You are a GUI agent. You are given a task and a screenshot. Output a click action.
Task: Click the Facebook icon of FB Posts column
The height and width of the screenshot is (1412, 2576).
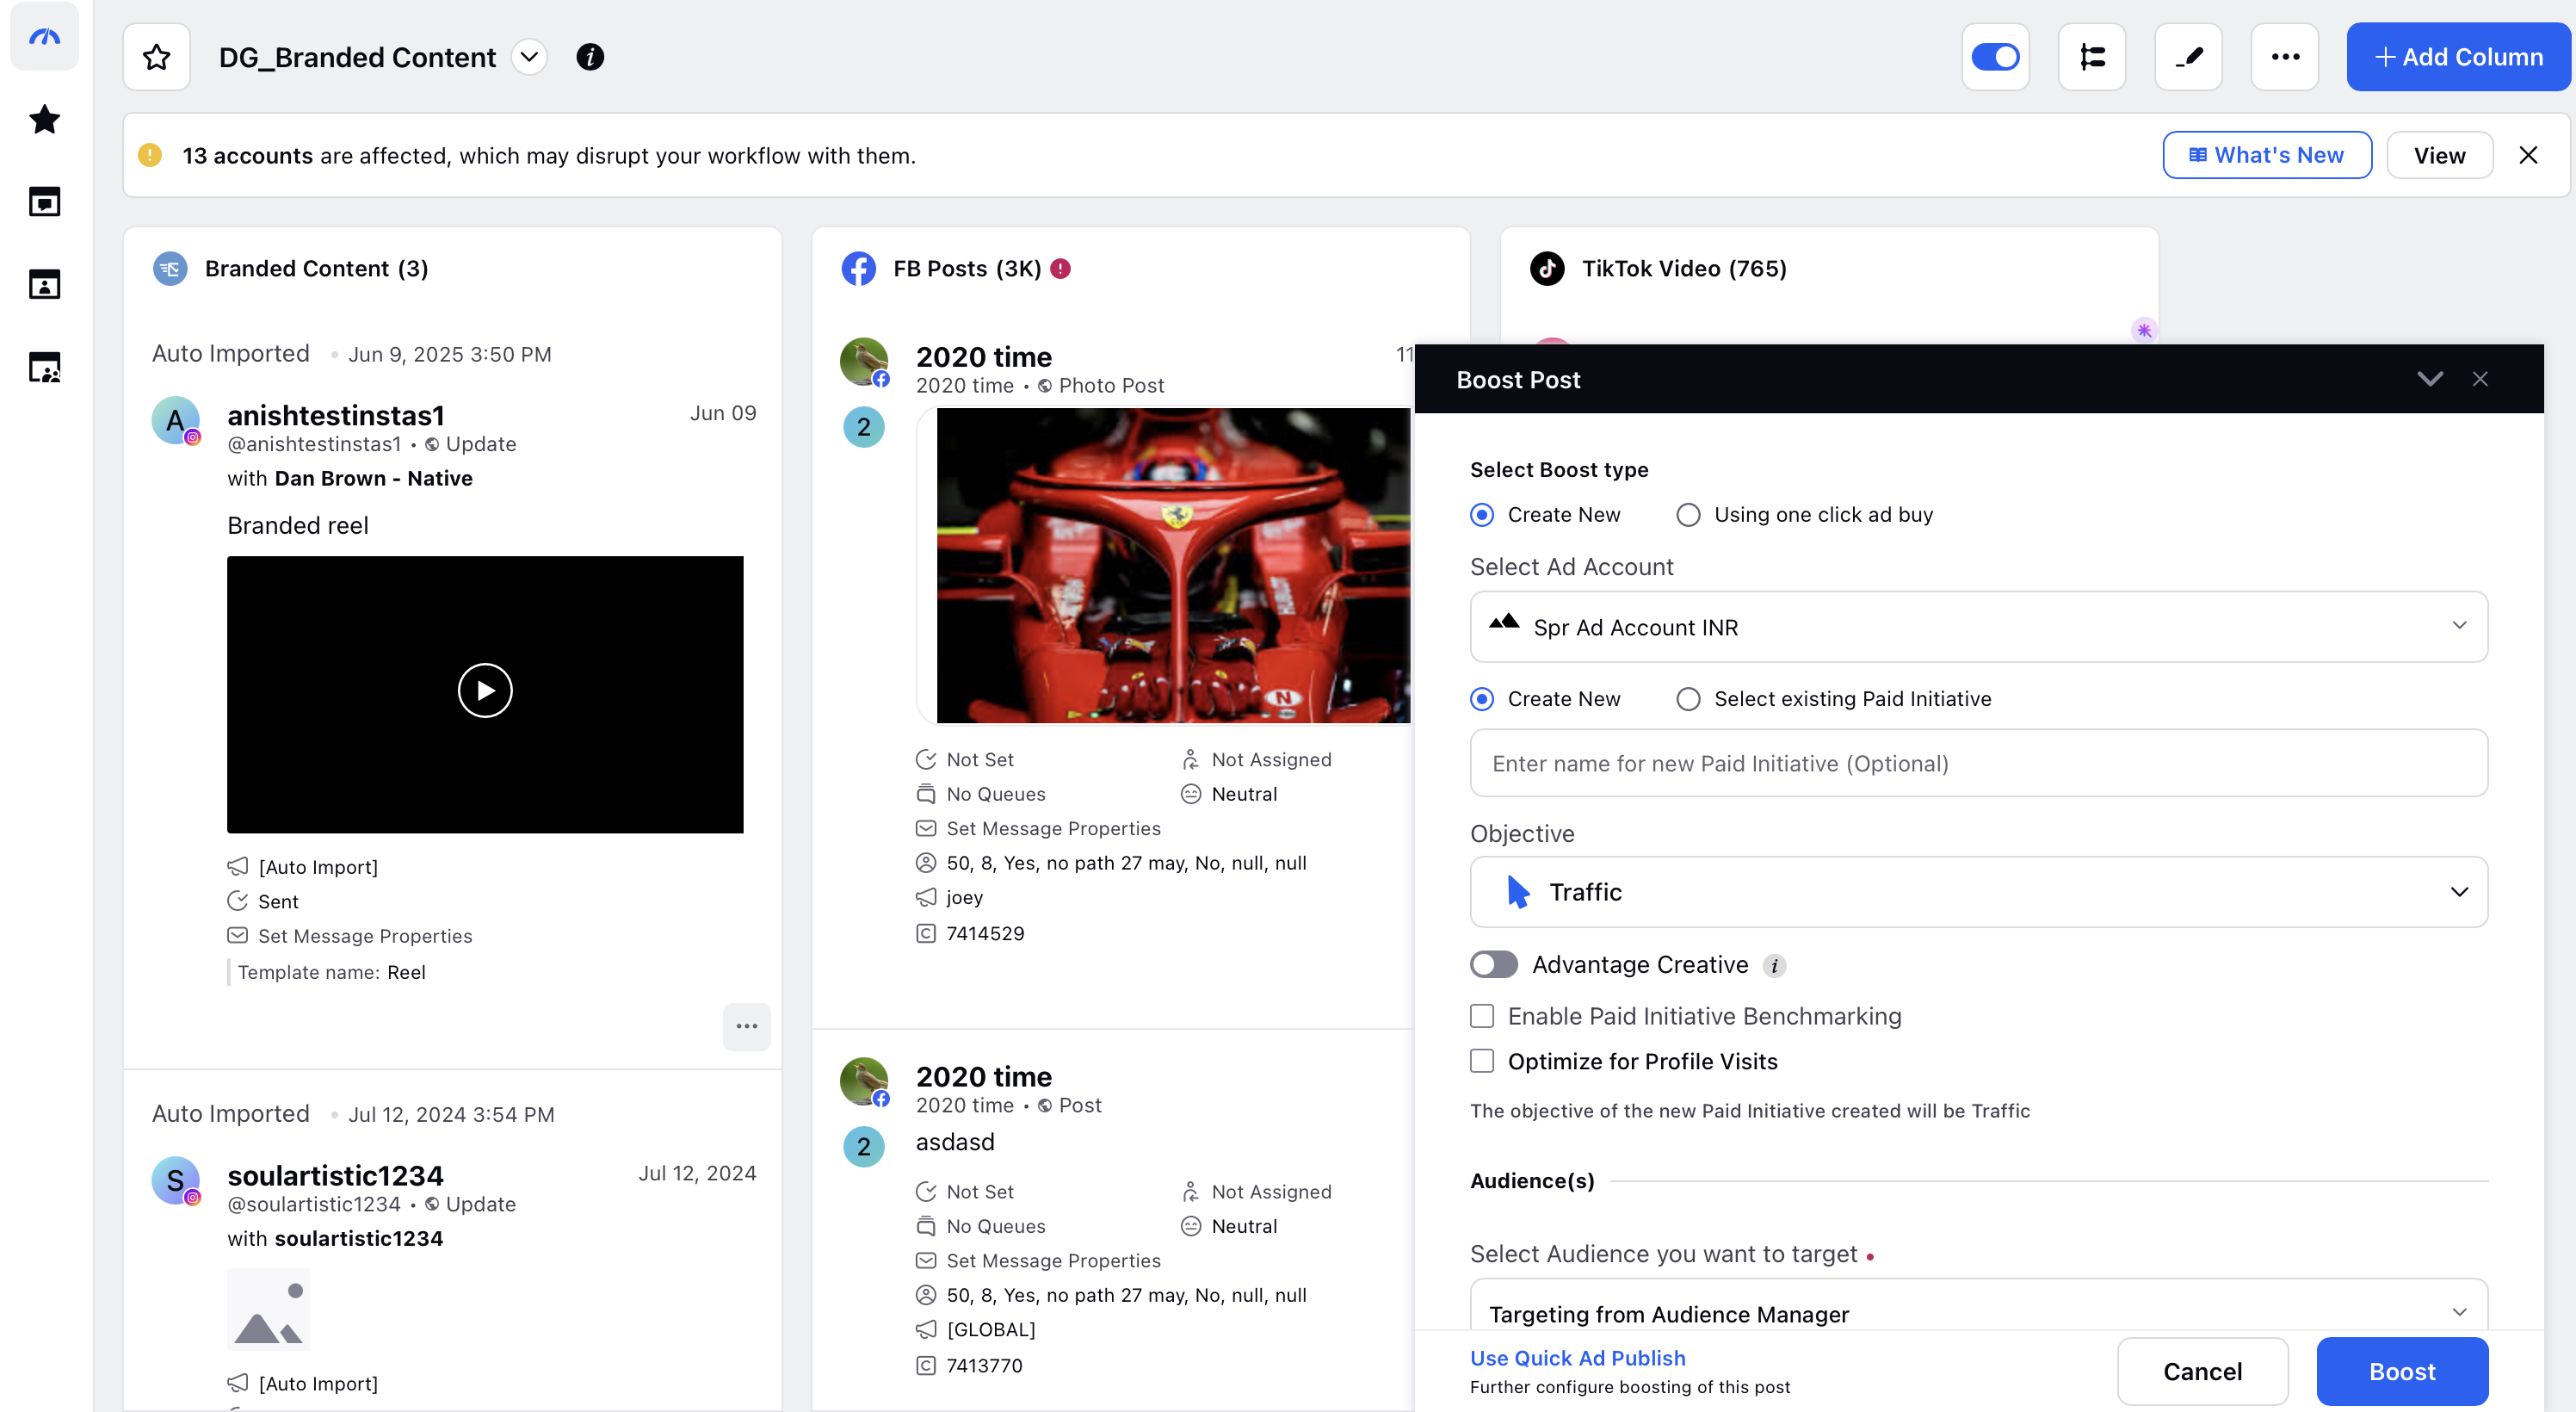tap(858, 268)
